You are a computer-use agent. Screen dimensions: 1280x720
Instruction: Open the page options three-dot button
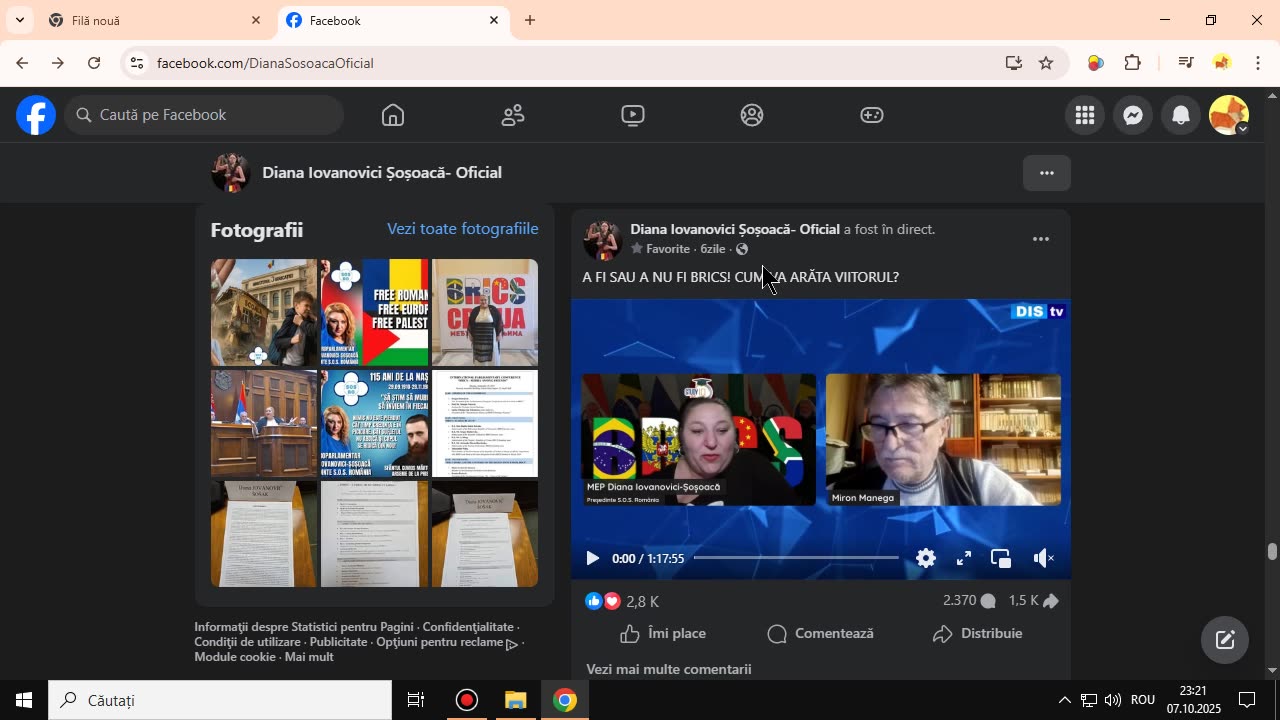[x=1047, y=173]
